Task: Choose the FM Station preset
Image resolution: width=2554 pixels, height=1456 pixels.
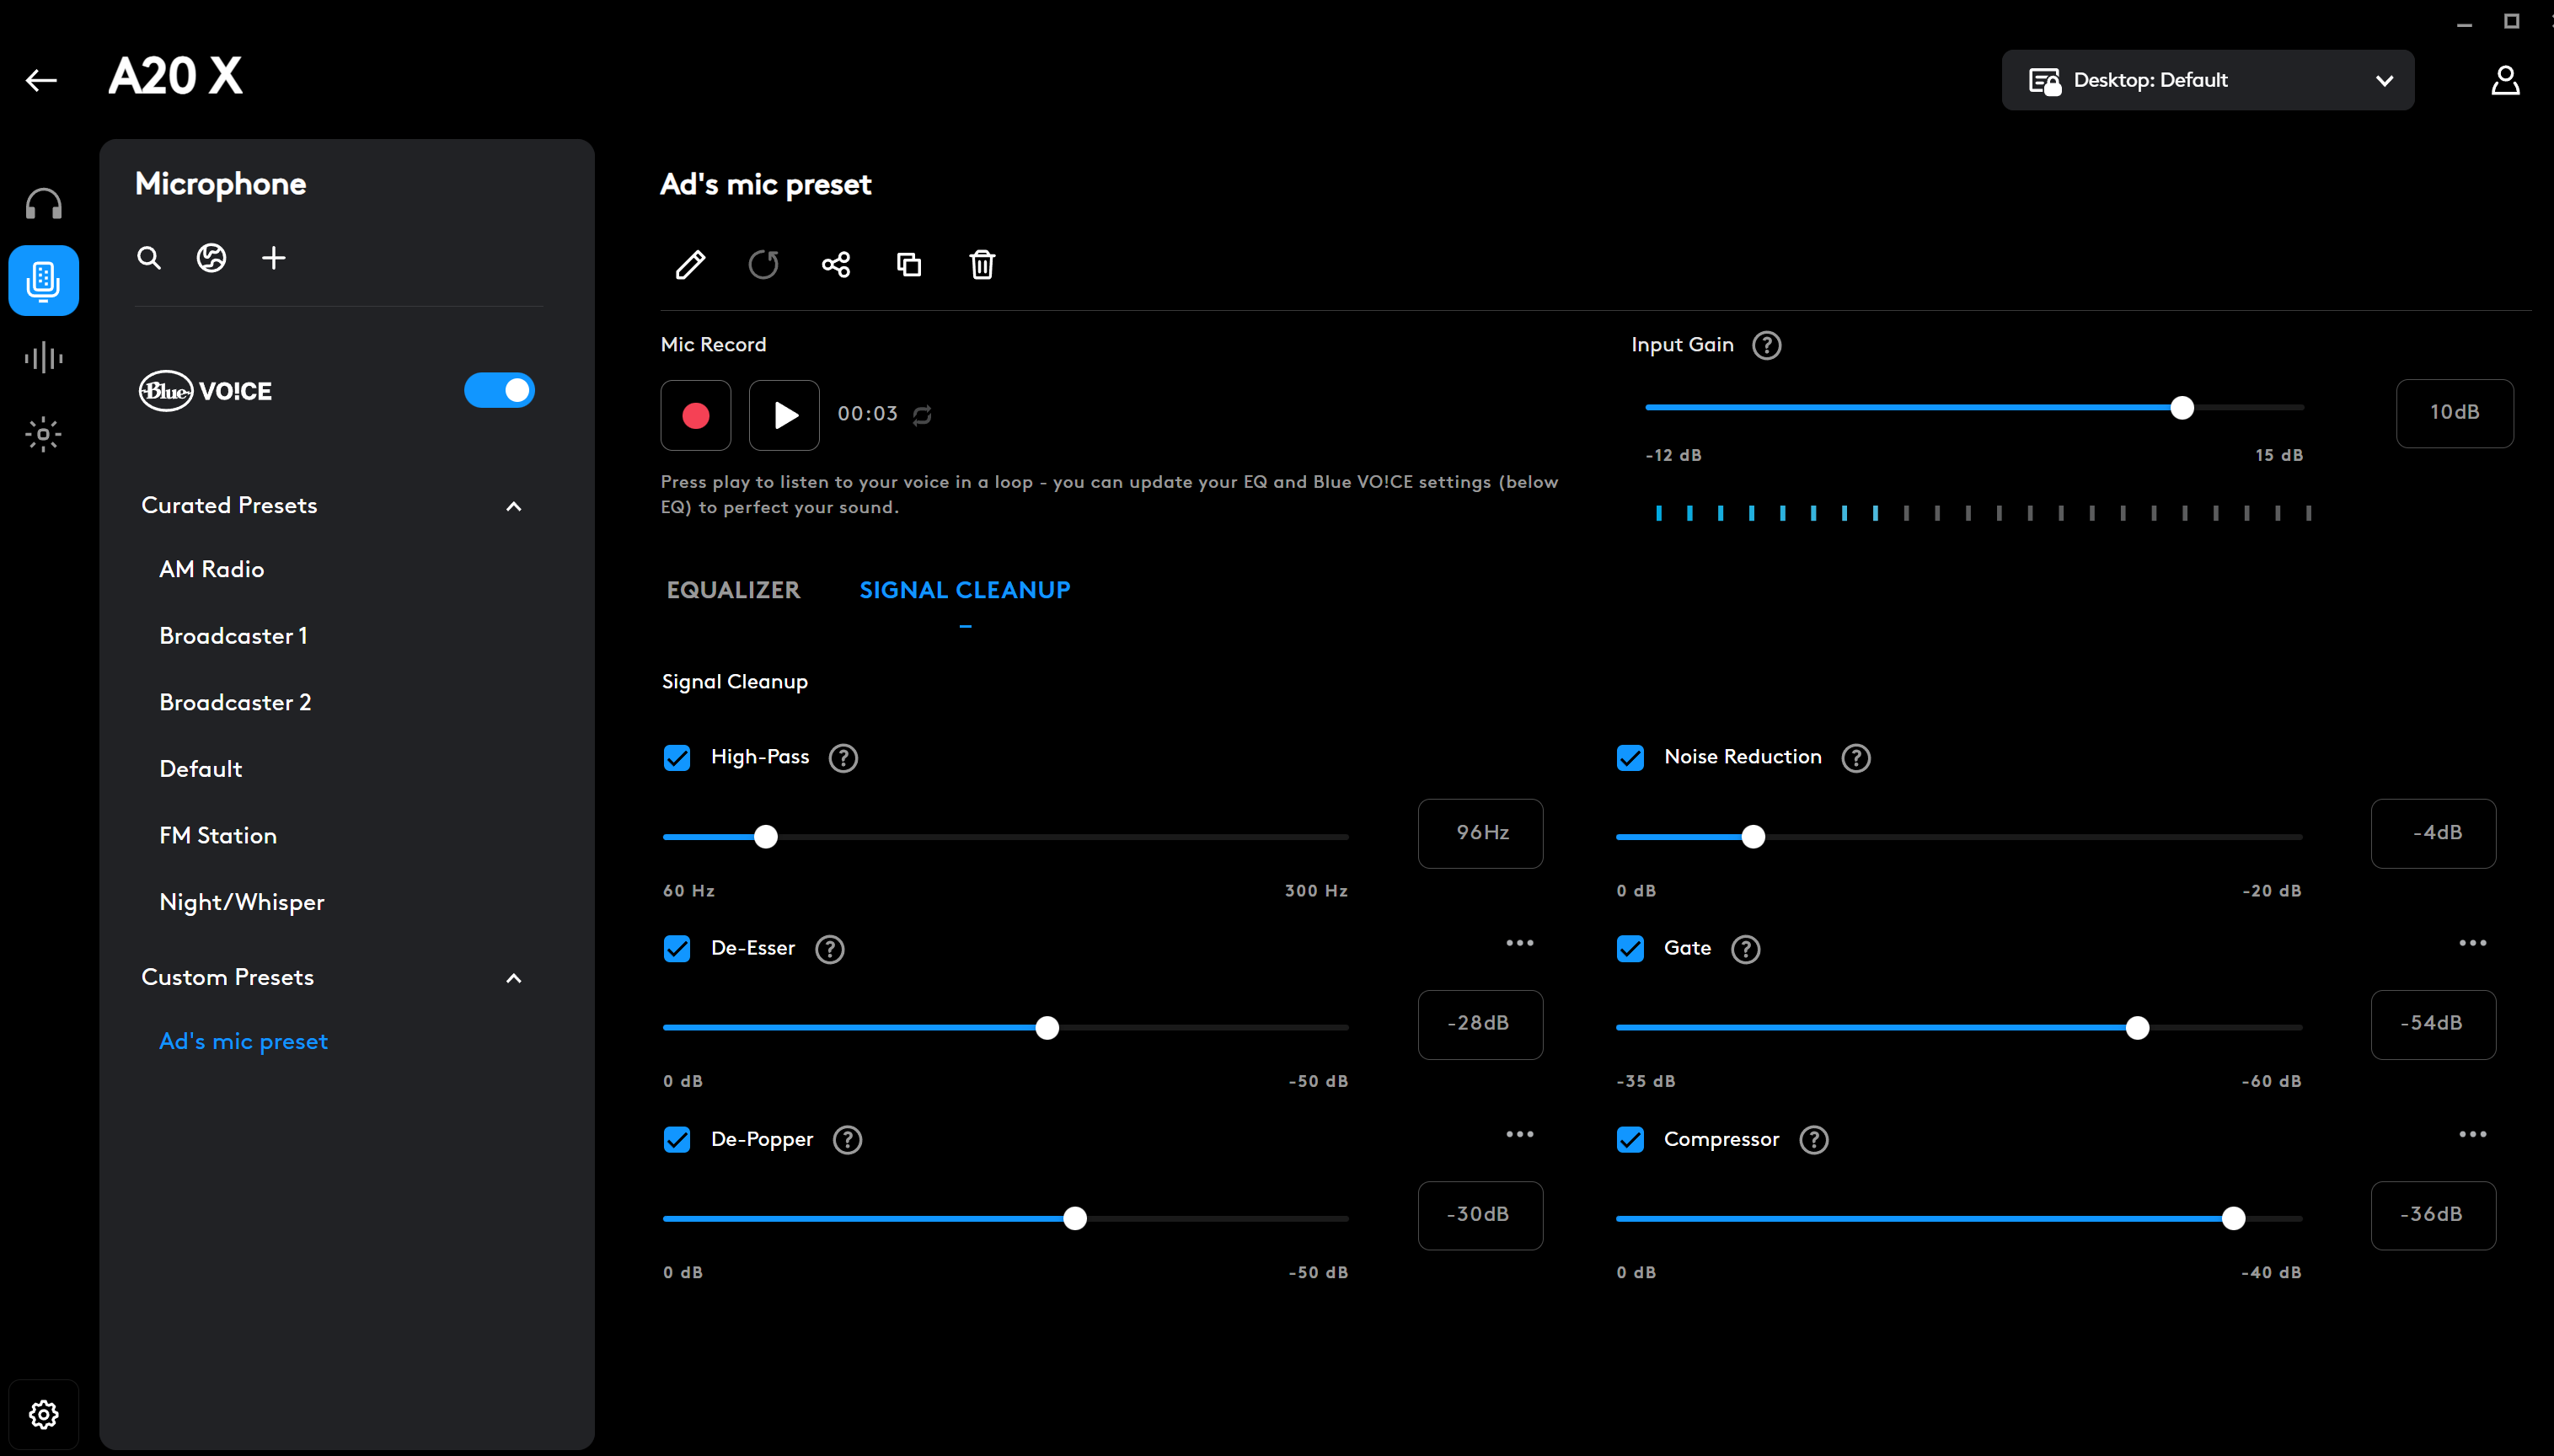Action: tap(218, 836)
